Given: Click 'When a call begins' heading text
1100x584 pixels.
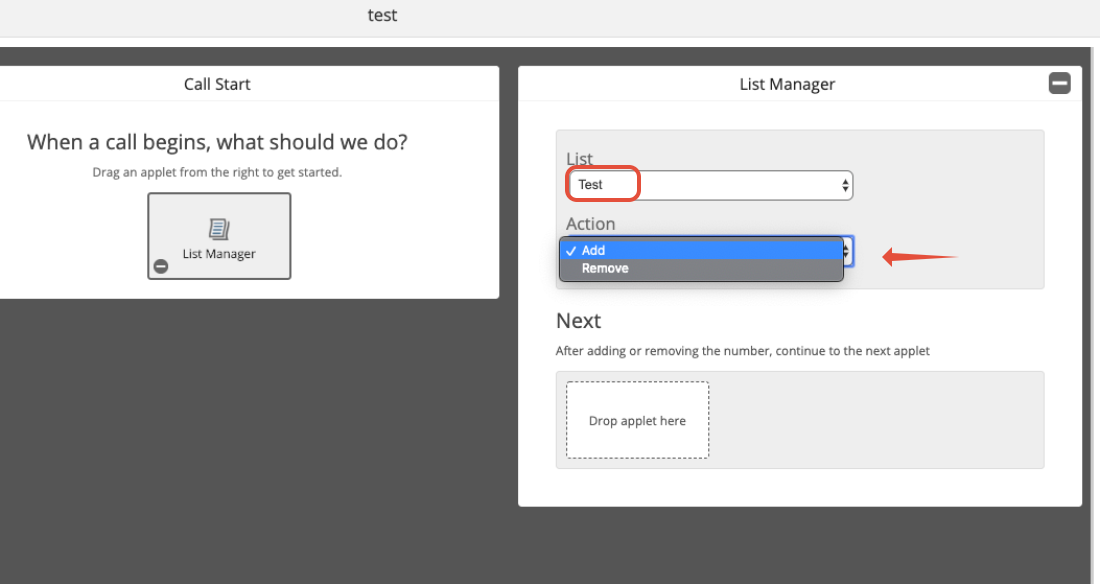Looking at the screenshot, I should tap(217, 142).
